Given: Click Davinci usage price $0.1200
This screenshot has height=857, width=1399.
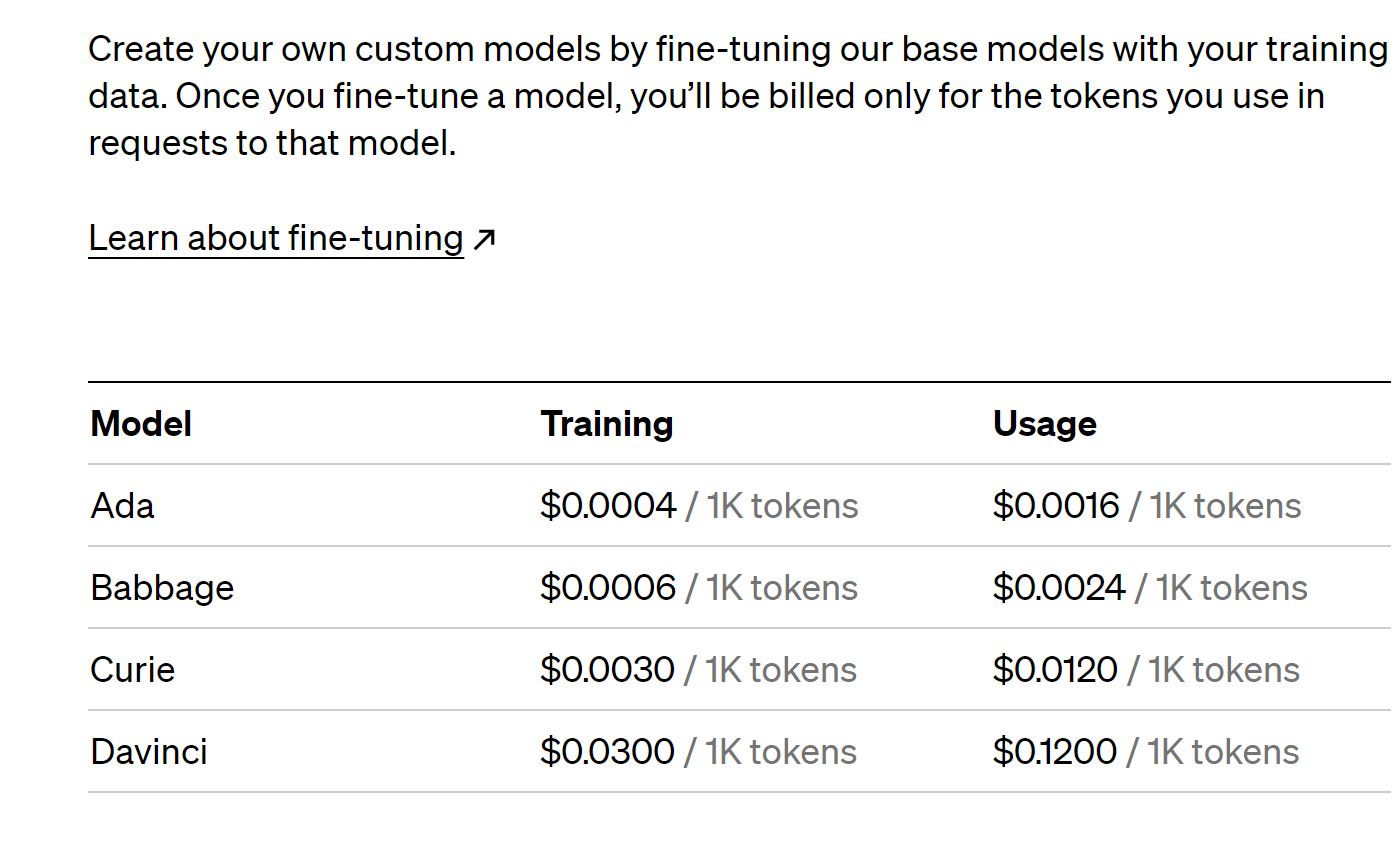Looking at the screenshot, I should pyautogui.click(x=1055, y=752).
